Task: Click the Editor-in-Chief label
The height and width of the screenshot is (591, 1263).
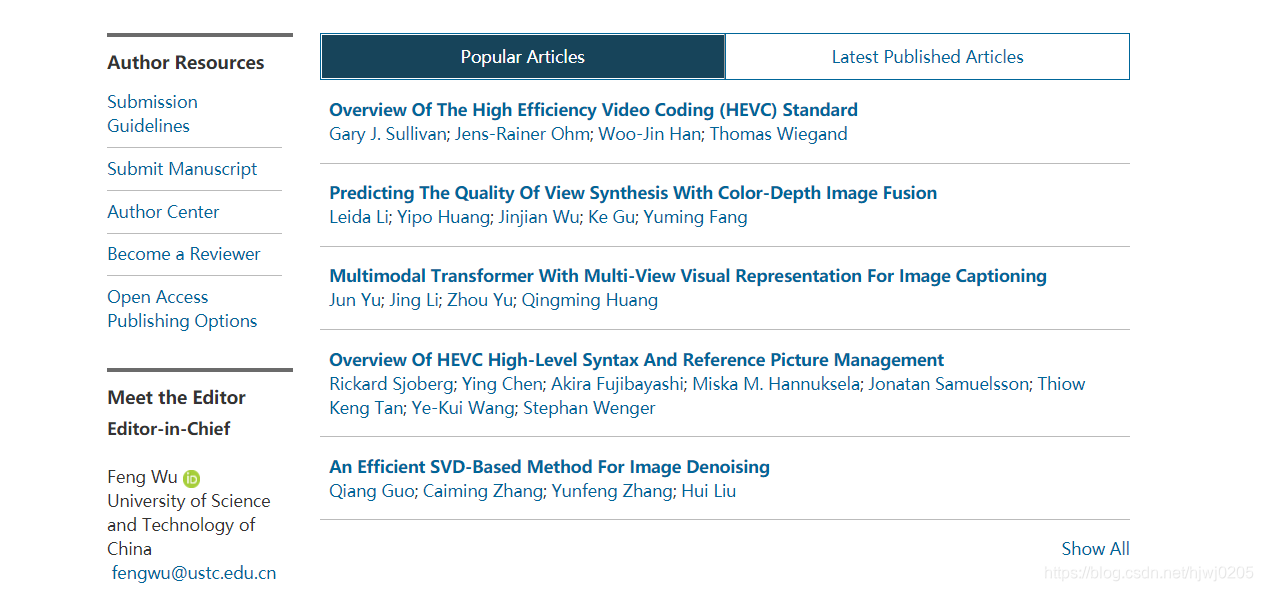Action: tap(169, 429)
